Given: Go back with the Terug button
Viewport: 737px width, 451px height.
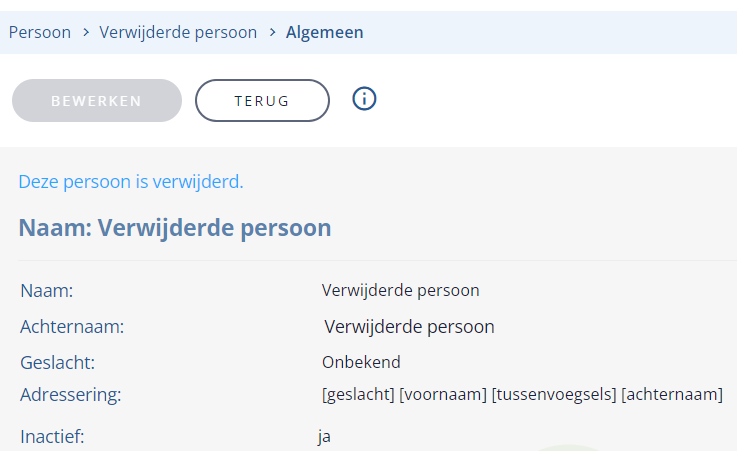Looking at the screenshot, I should [x=262, y=101].
